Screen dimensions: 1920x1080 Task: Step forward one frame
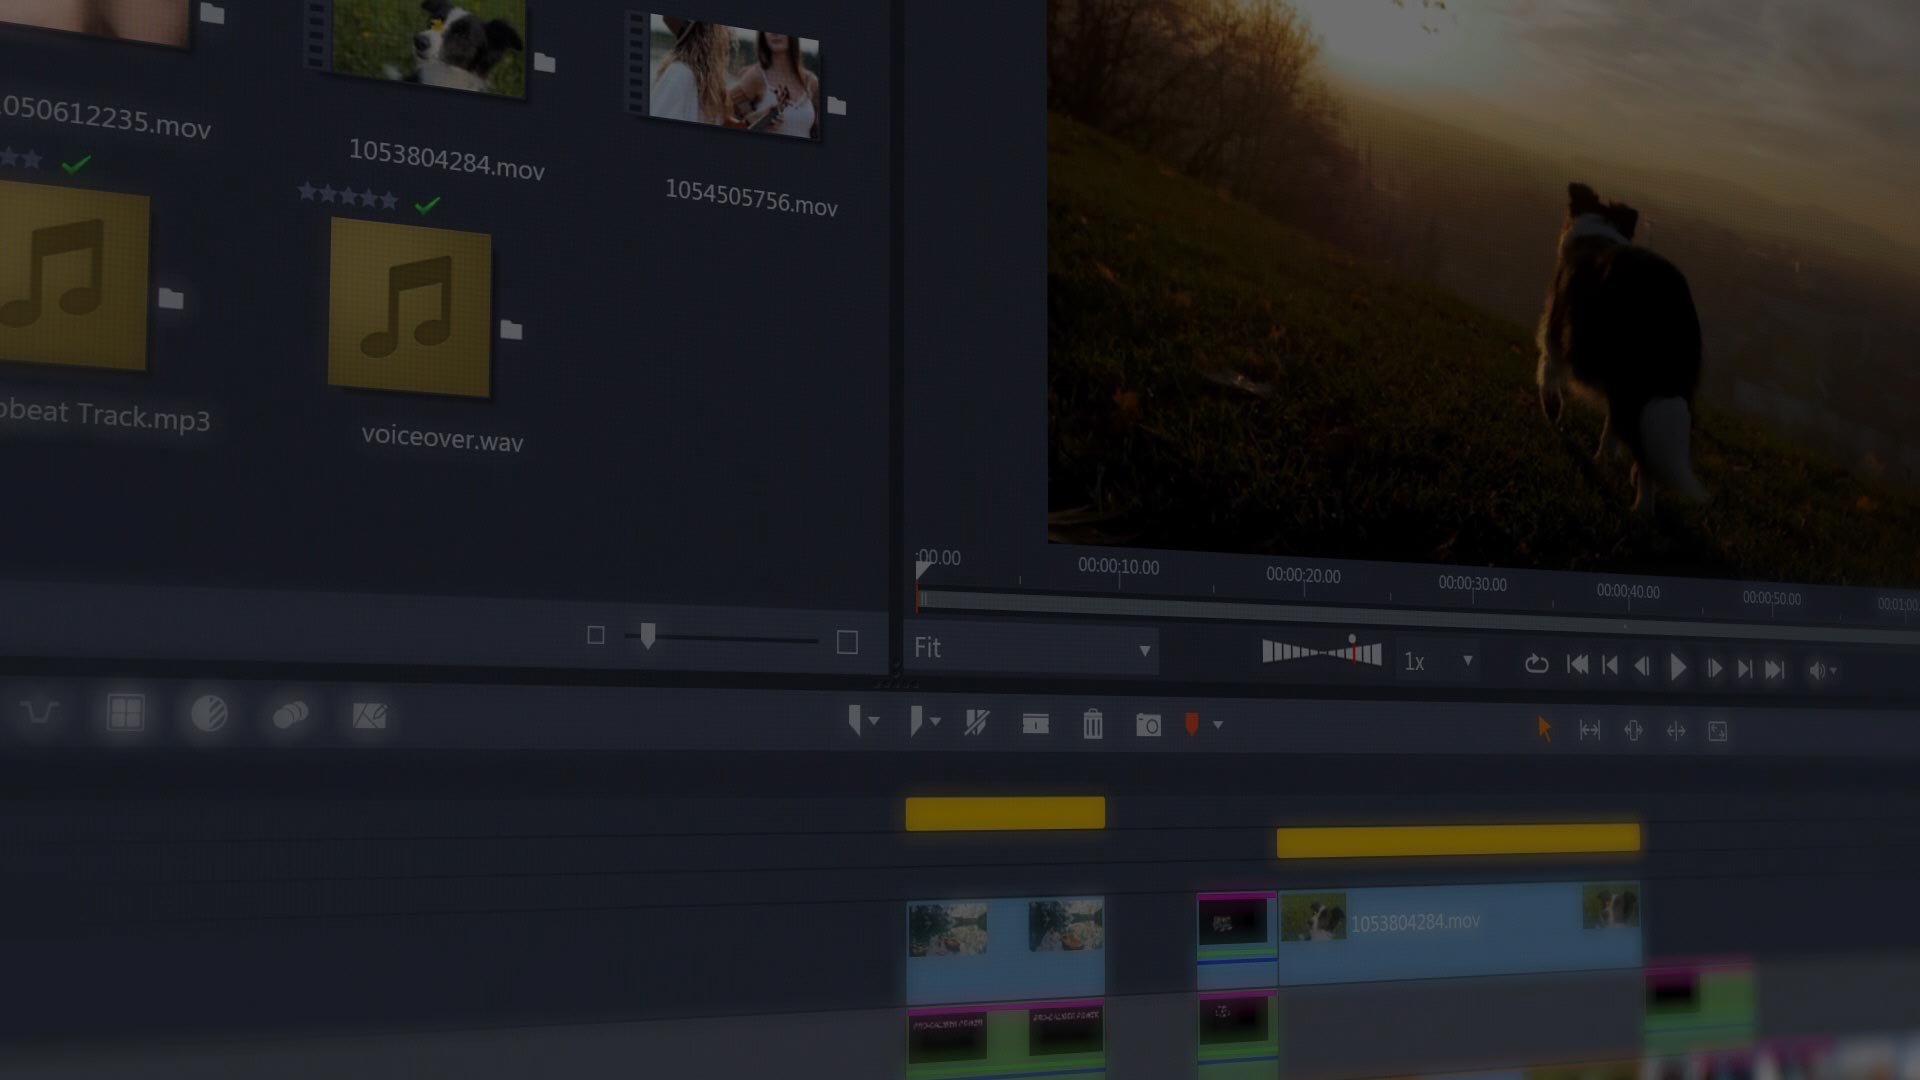1714,668
